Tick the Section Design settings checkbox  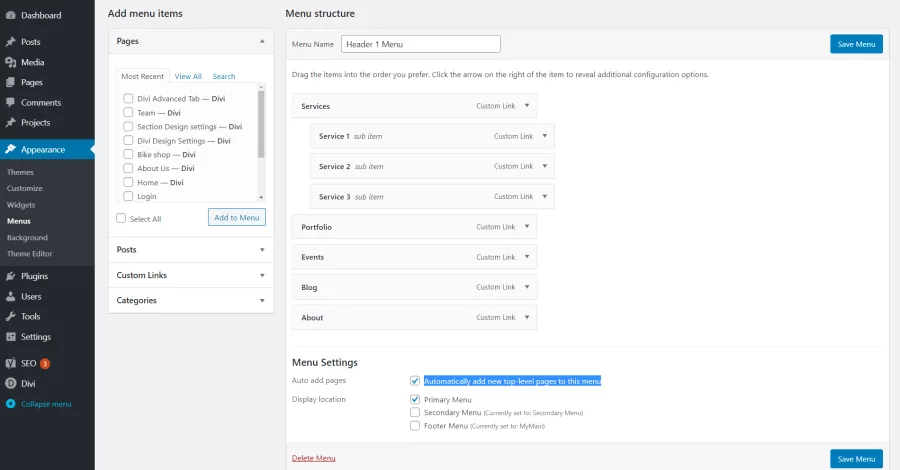(x=128, y=126)
